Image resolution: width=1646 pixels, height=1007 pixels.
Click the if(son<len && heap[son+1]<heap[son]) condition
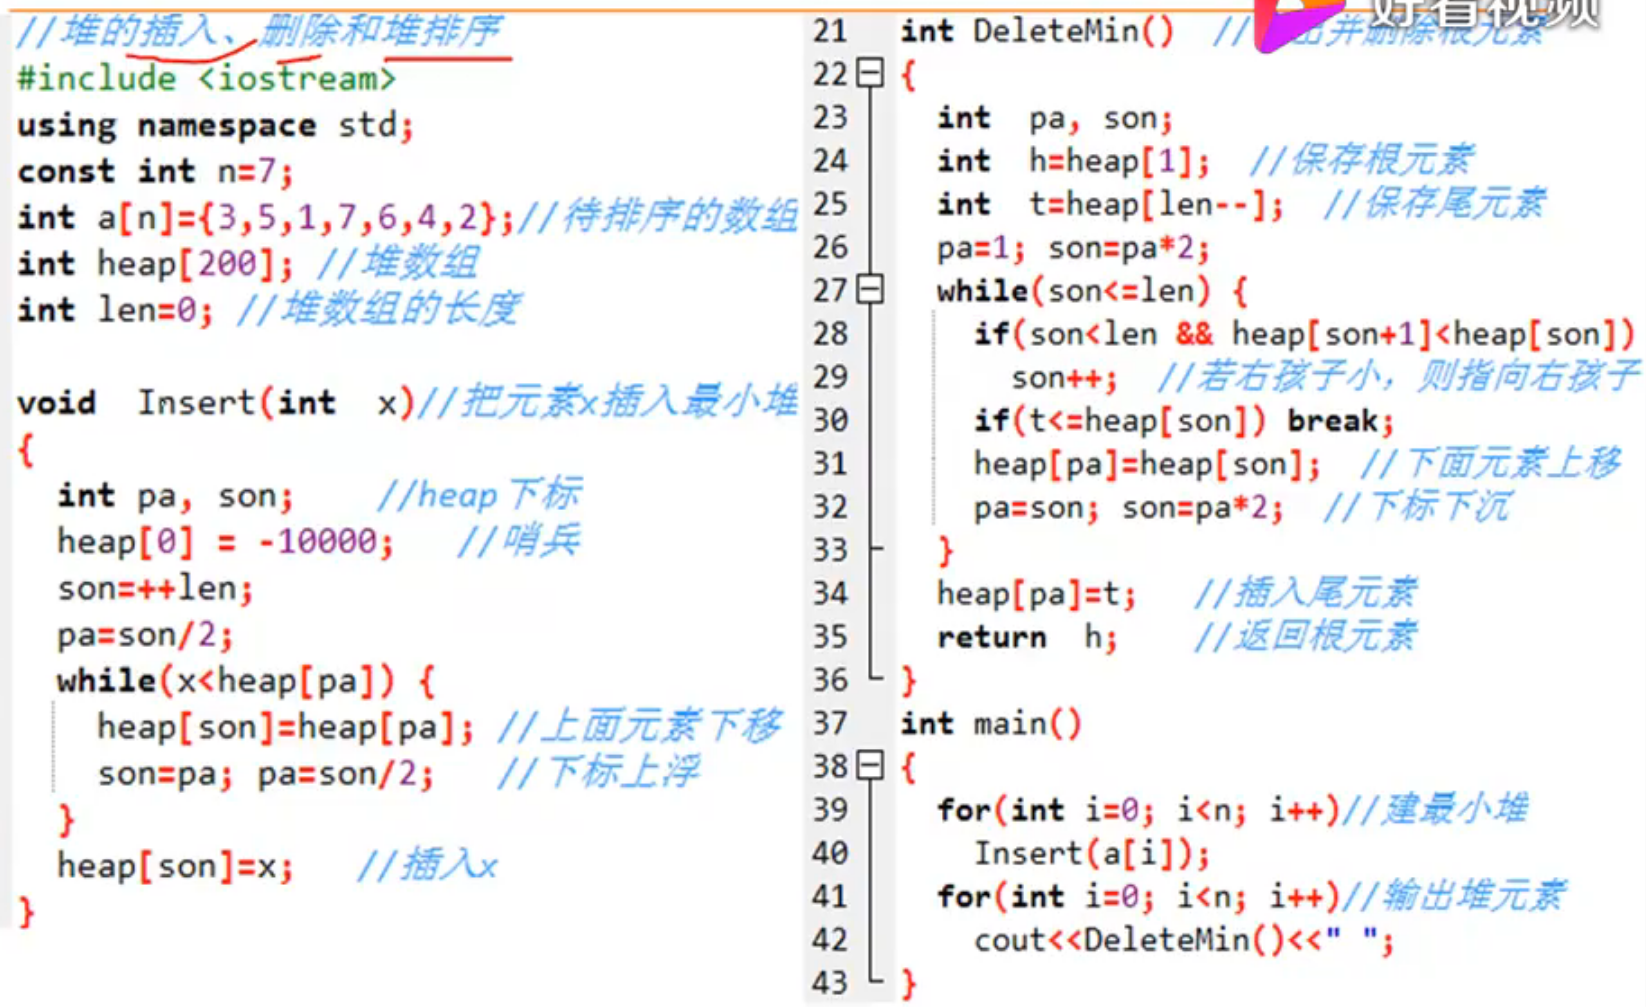click(1304, 333)
